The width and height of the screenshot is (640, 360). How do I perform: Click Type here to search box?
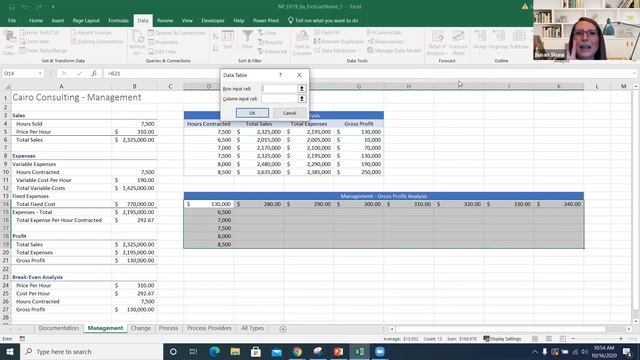[x=91, y=352]
